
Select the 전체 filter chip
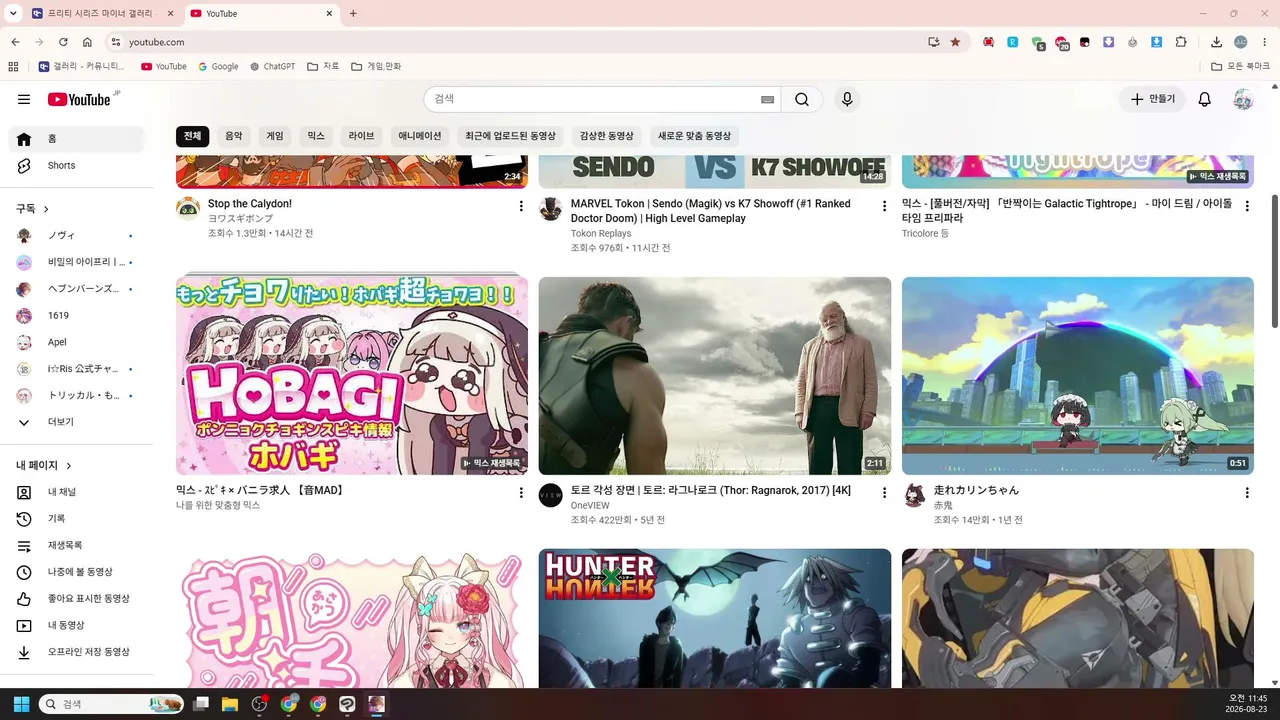coord(192,136)
